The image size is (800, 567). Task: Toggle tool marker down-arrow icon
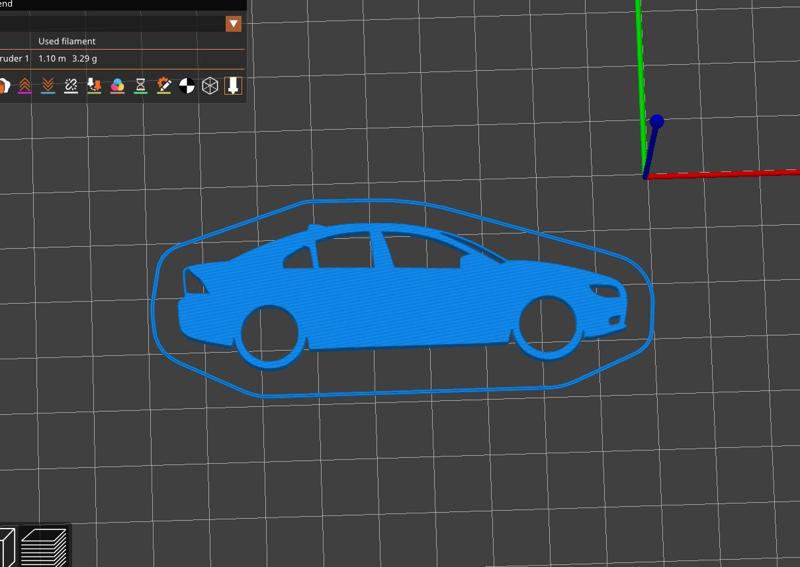tap(233, 86)
